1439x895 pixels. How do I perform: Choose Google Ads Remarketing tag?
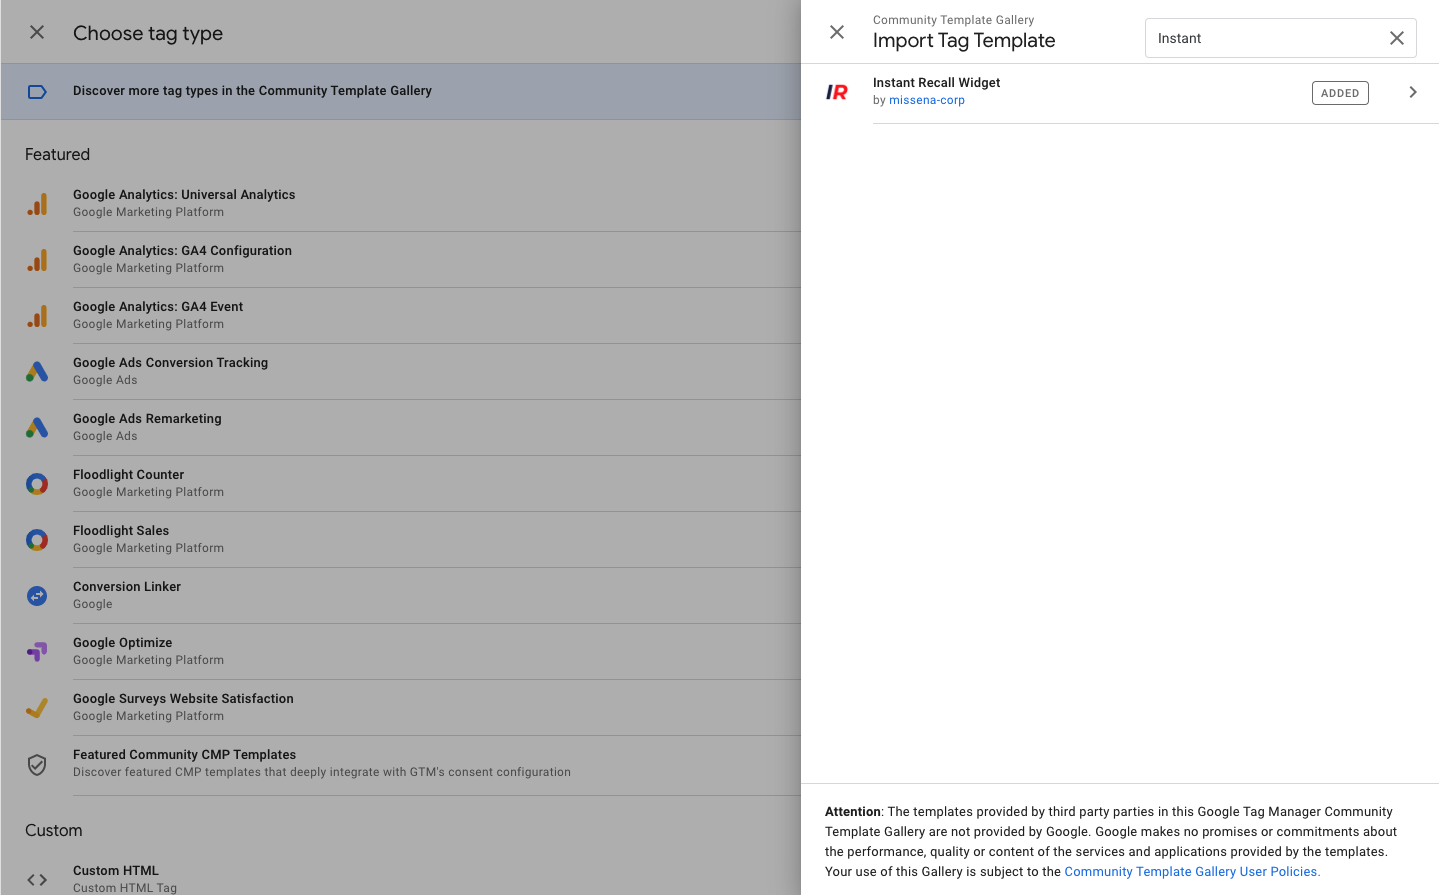(401, 428)
